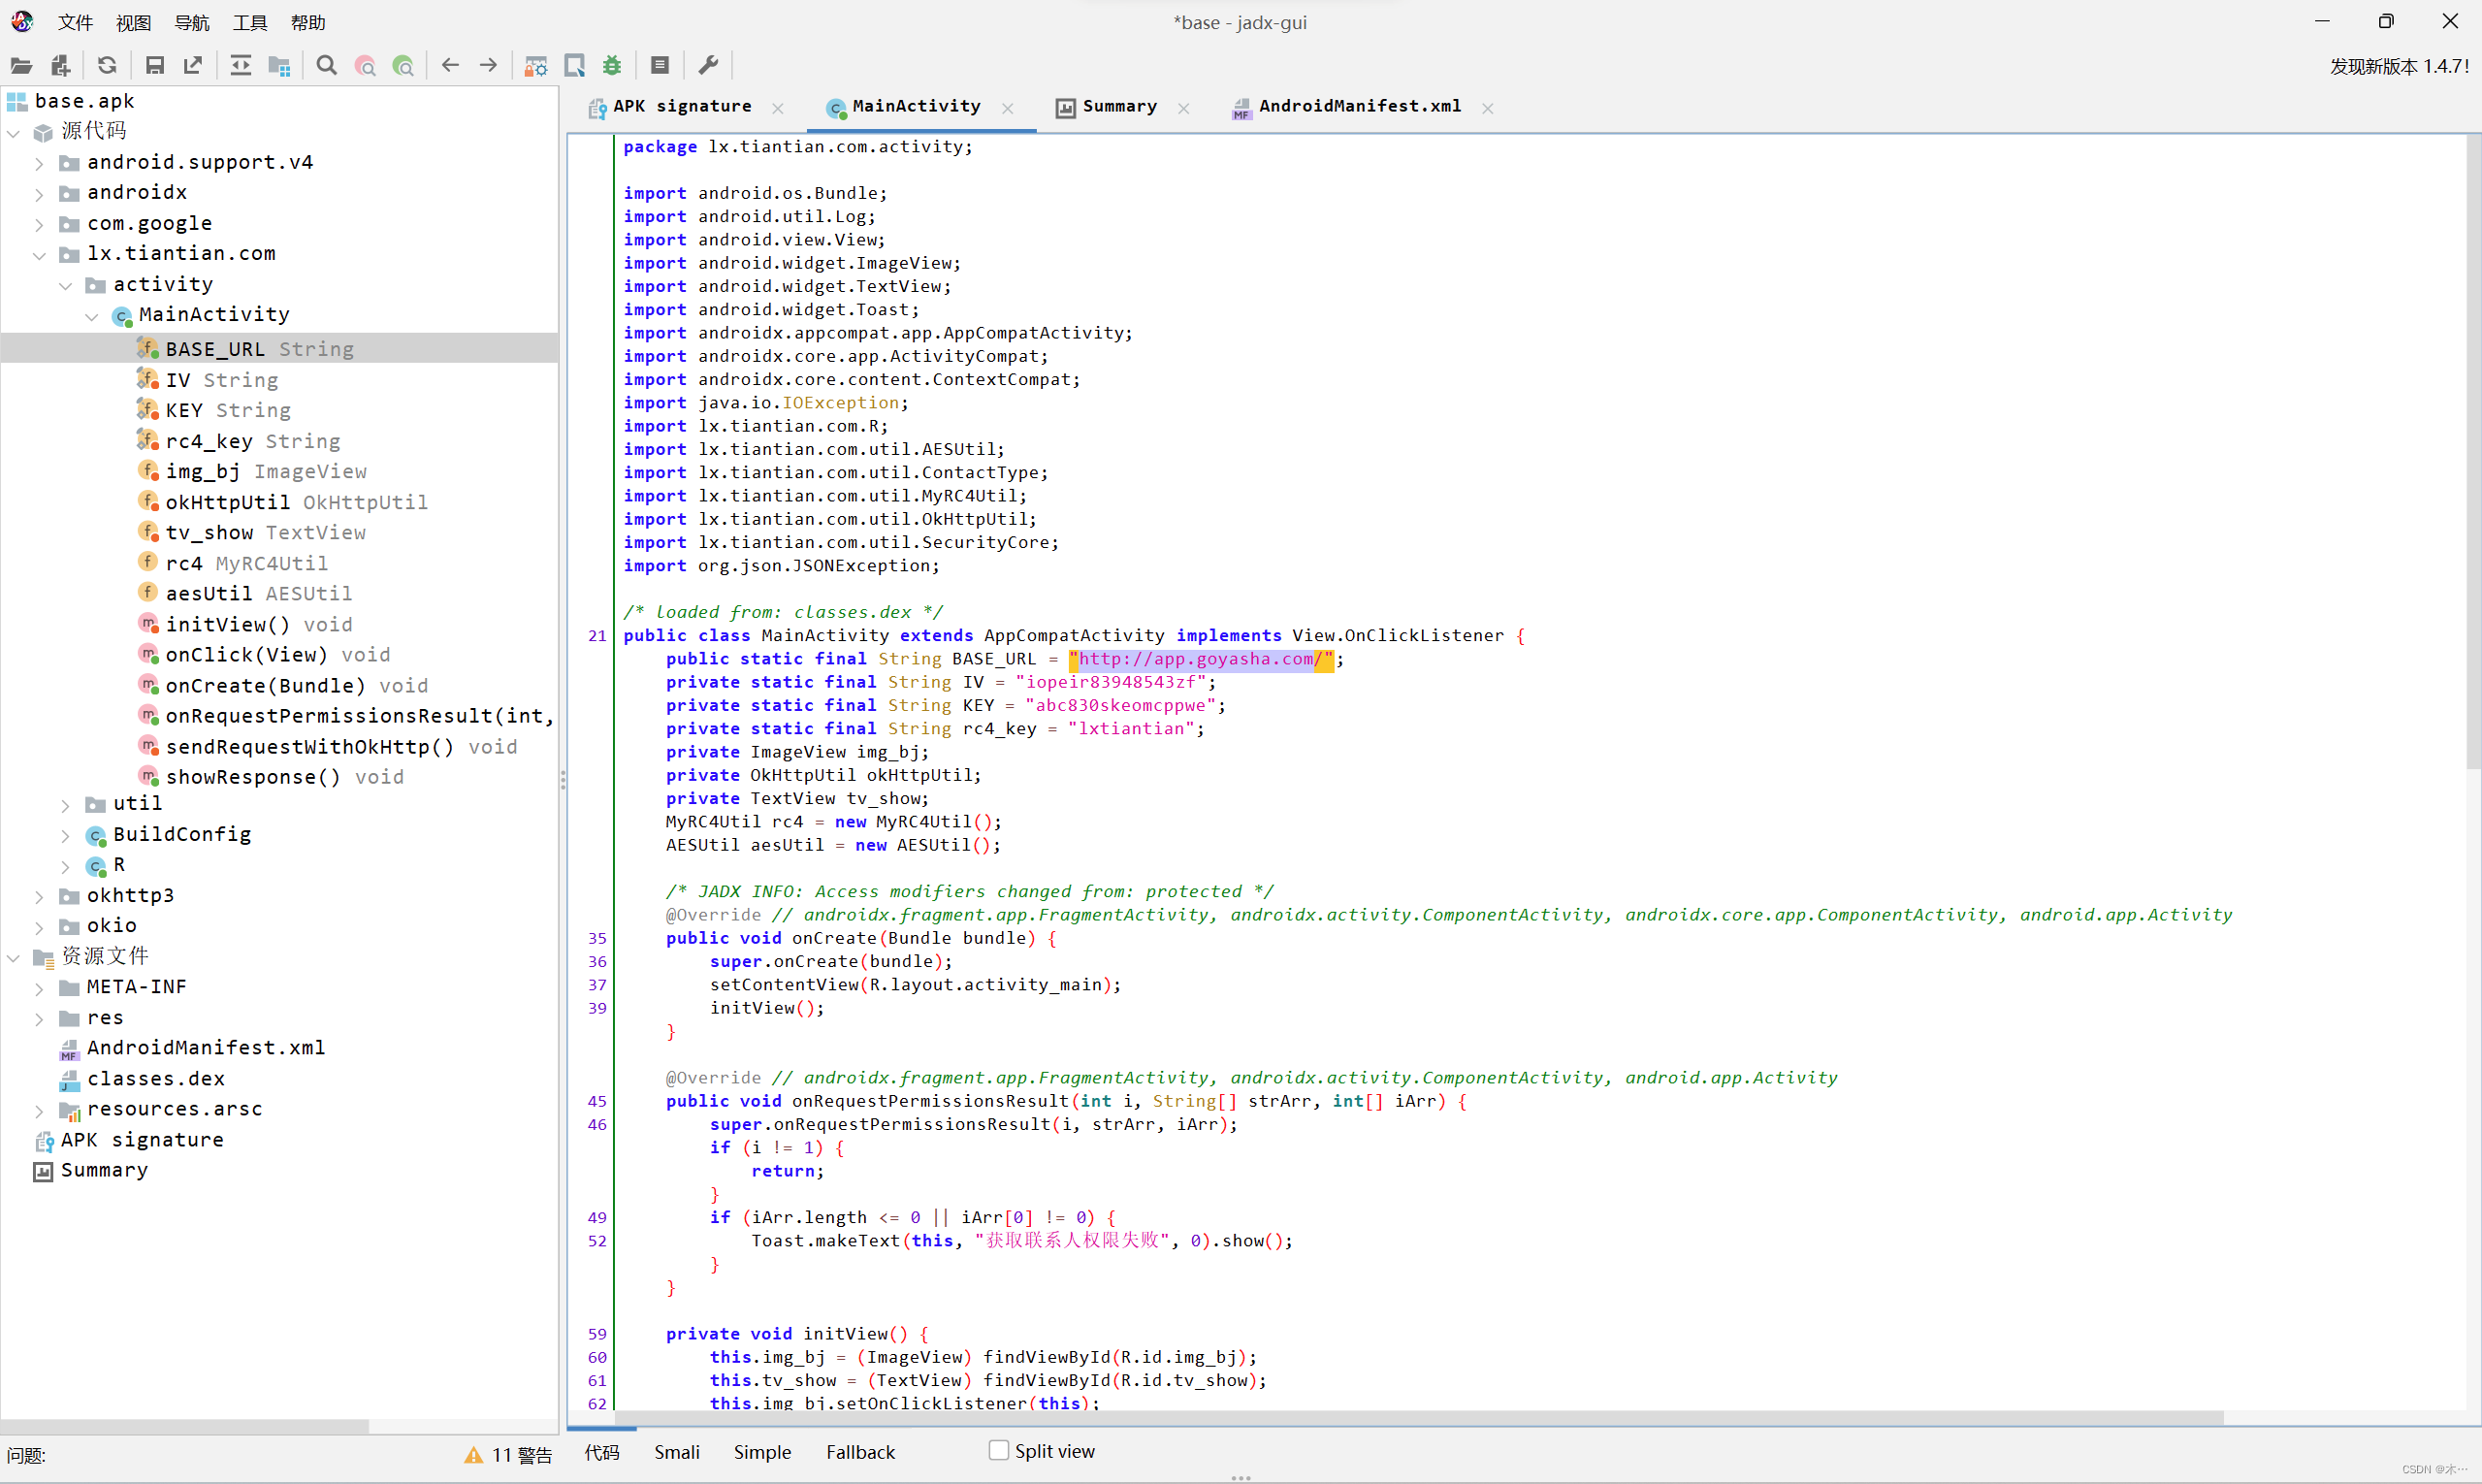Click the code horizontal scrollbar
Viewport: 2482px width, 1484px height.
[1400, 1418]
